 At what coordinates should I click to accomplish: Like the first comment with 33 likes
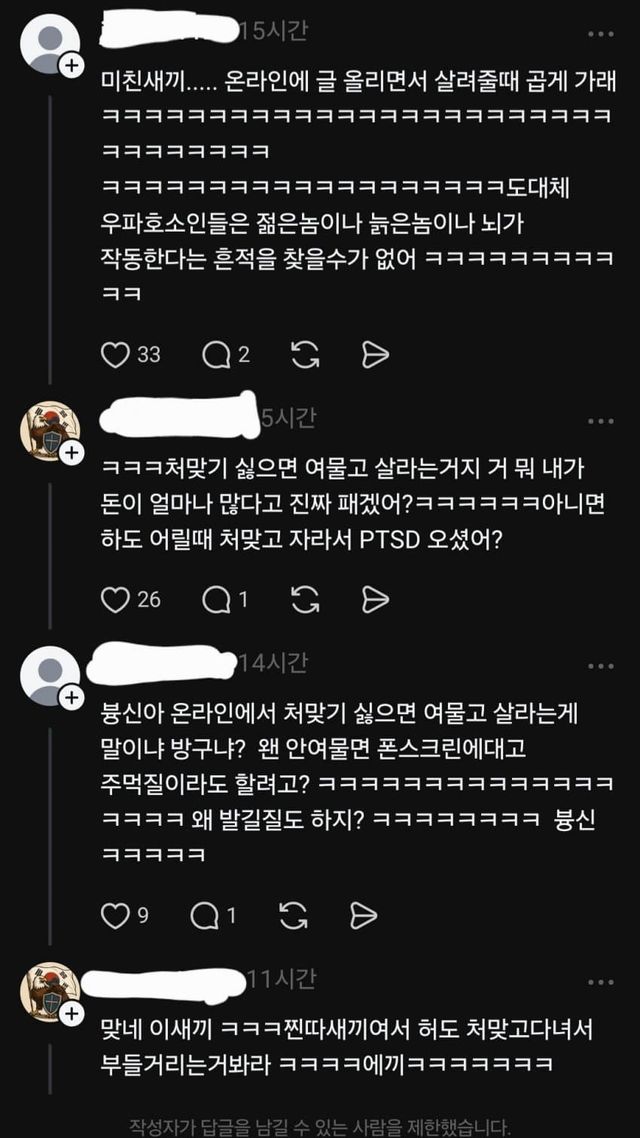click(x=115, y=355)
